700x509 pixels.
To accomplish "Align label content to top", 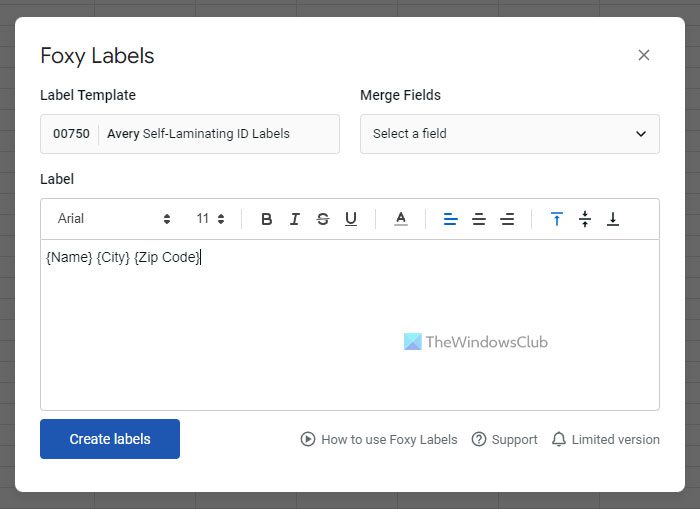I will 557,219.
